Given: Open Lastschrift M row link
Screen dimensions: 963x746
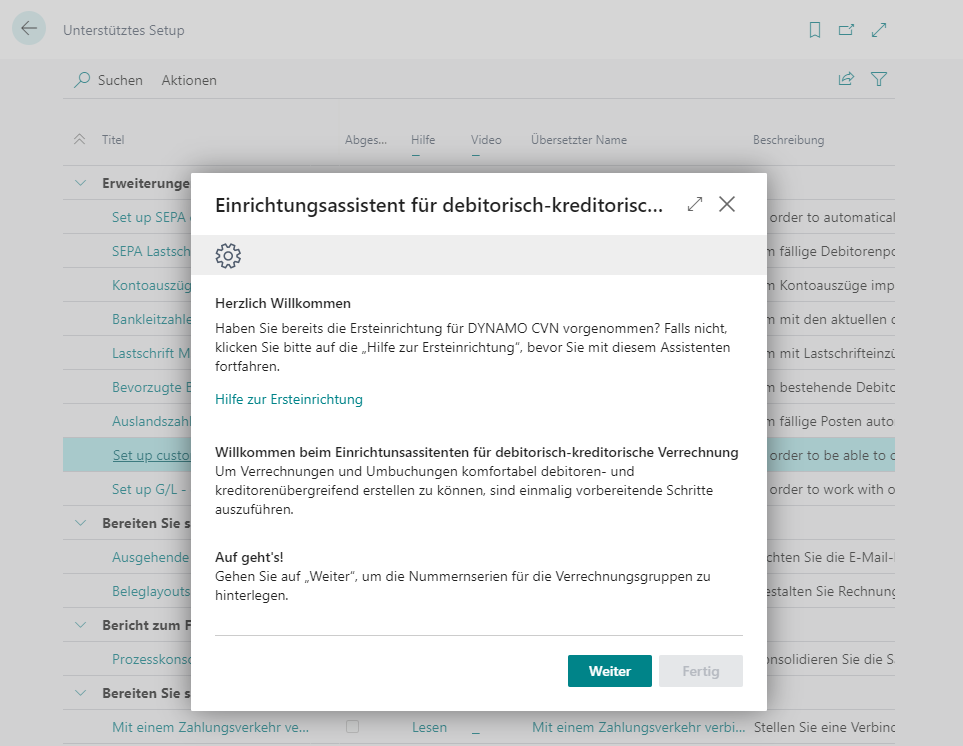Looking at the screenshot, I should (151, 353).
